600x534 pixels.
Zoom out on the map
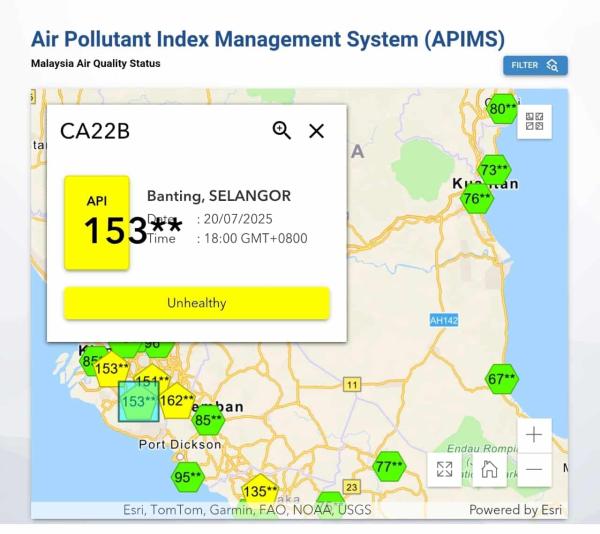click(x=535, y=470)
